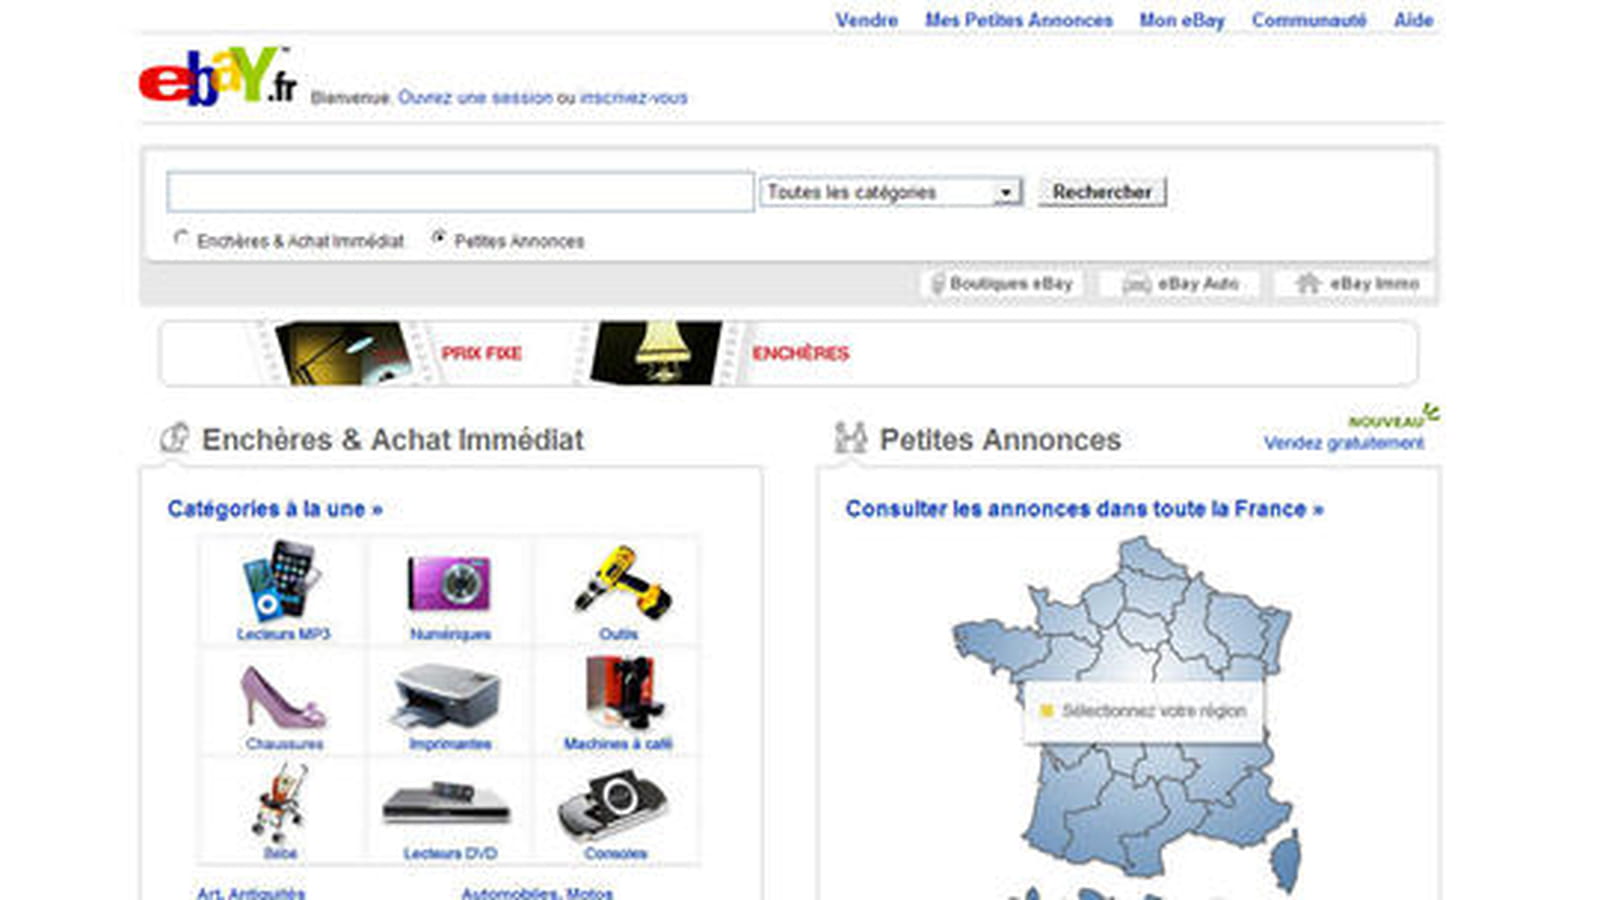This screenshot has width=1600, height=900.
Task: Click the Boutiques eBay icon button
Action: (x=1002, y=284)
